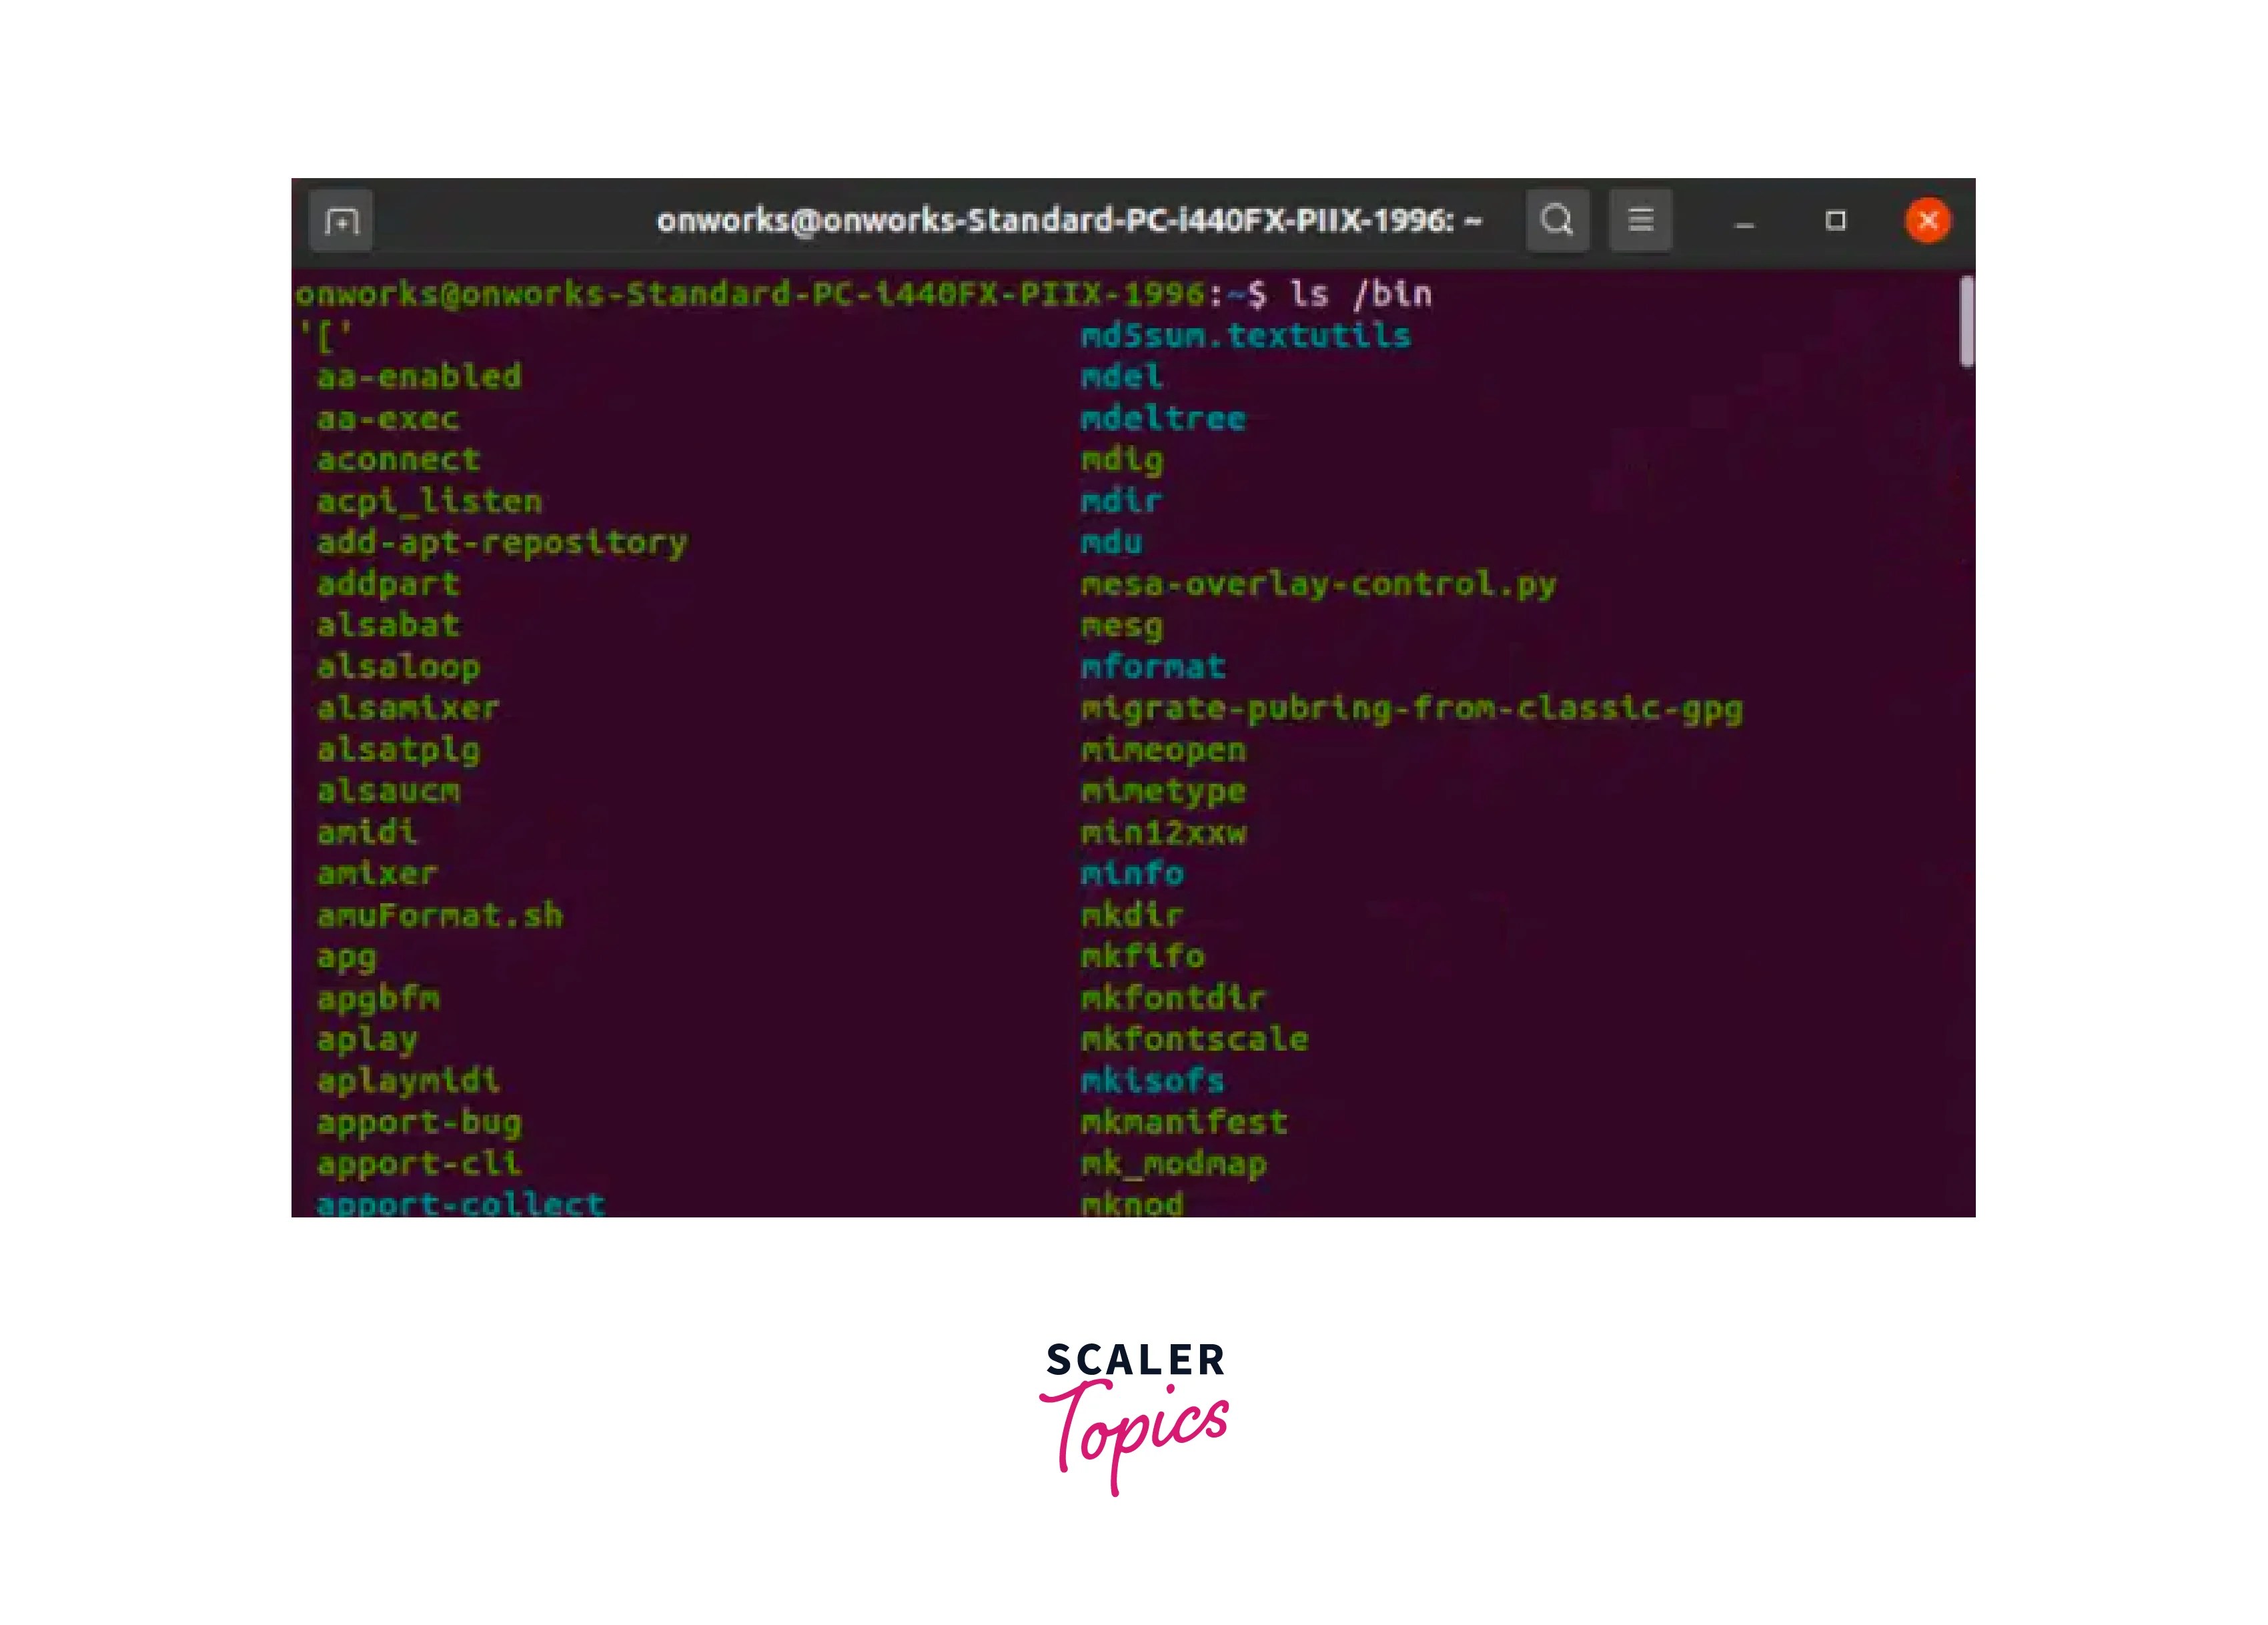Select apport-bug in the output
The height and width of the screenshot is (1625, 2268).
(419, 1121)
